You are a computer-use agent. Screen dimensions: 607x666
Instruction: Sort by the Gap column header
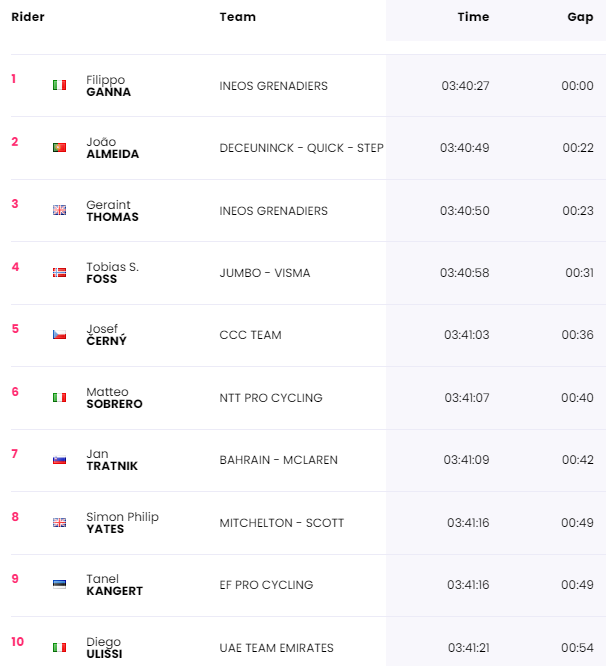[x=580, y=17]
